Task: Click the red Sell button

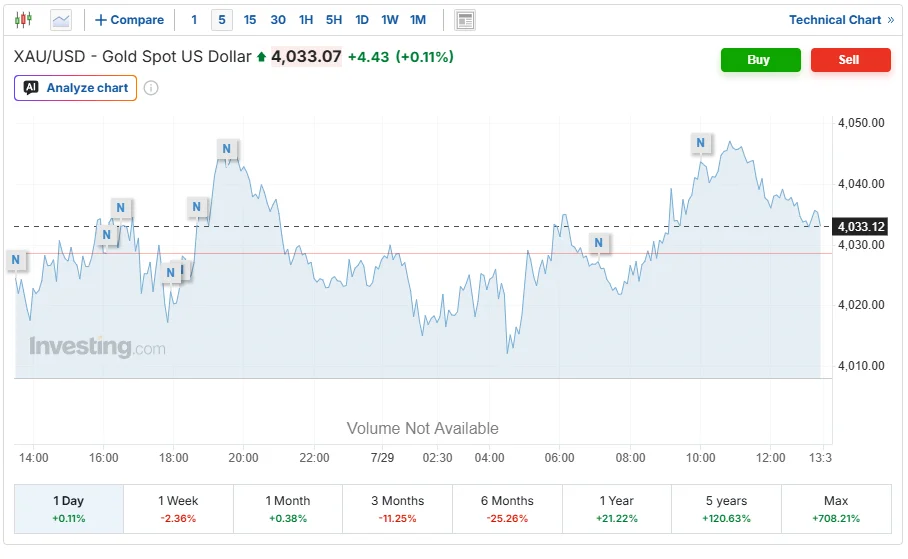Action: pos(851,60)
